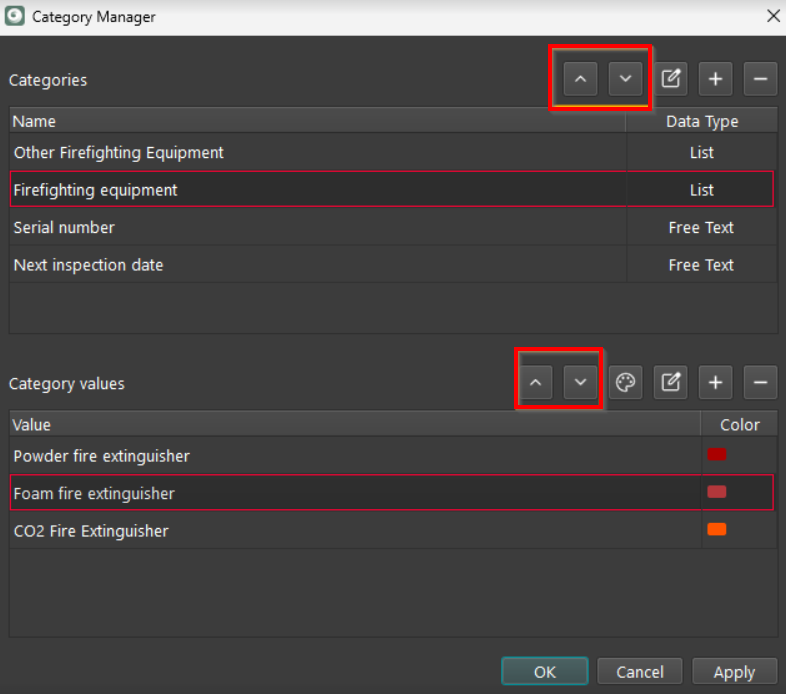Edit the selected category name

671,79
